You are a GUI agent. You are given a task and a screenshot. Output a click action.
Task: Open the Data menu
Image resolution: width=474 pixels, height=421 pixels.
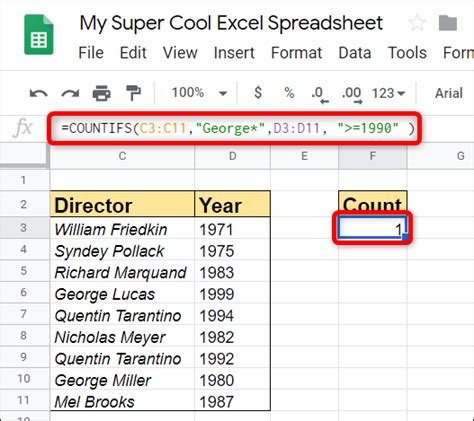[355, 53]
